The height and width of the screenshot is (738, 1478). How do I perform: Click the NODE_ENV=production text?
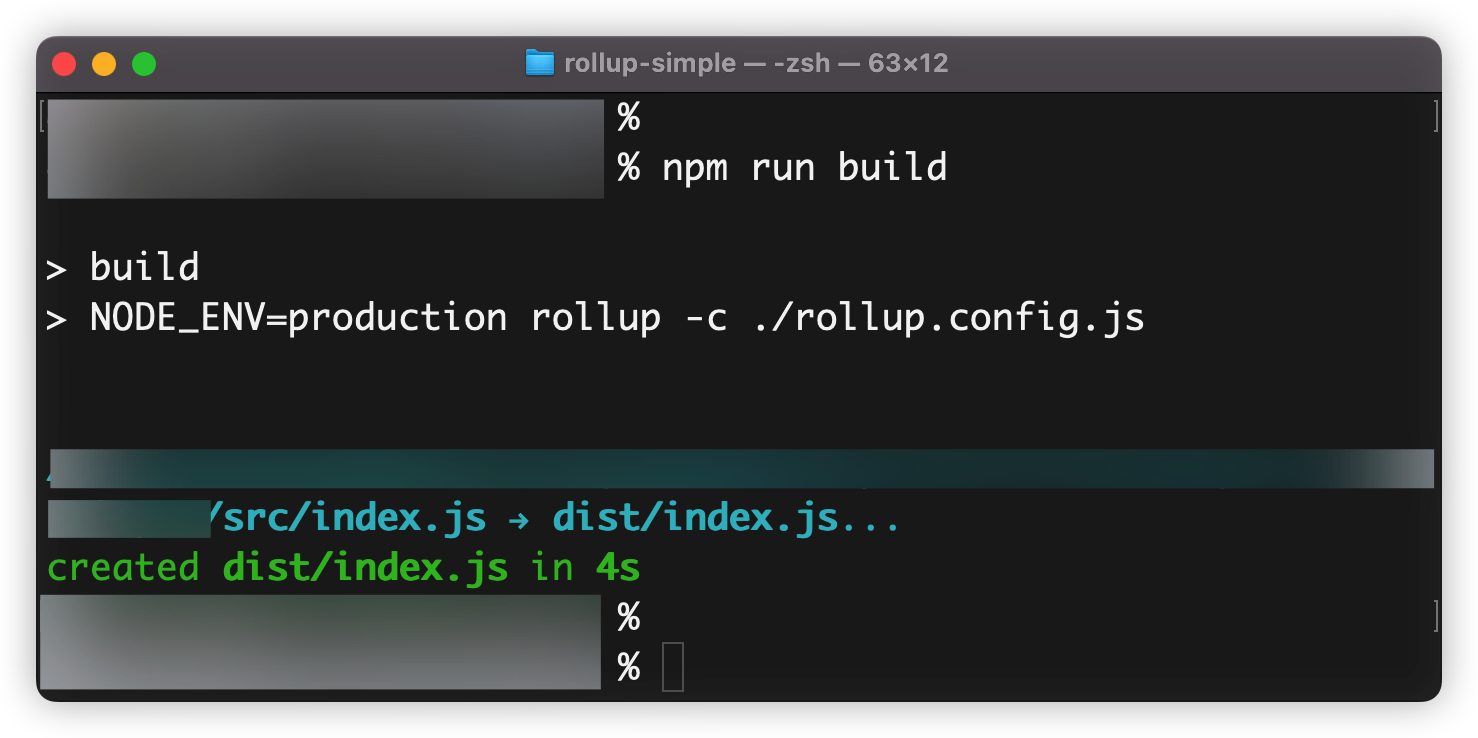(298, 318)
